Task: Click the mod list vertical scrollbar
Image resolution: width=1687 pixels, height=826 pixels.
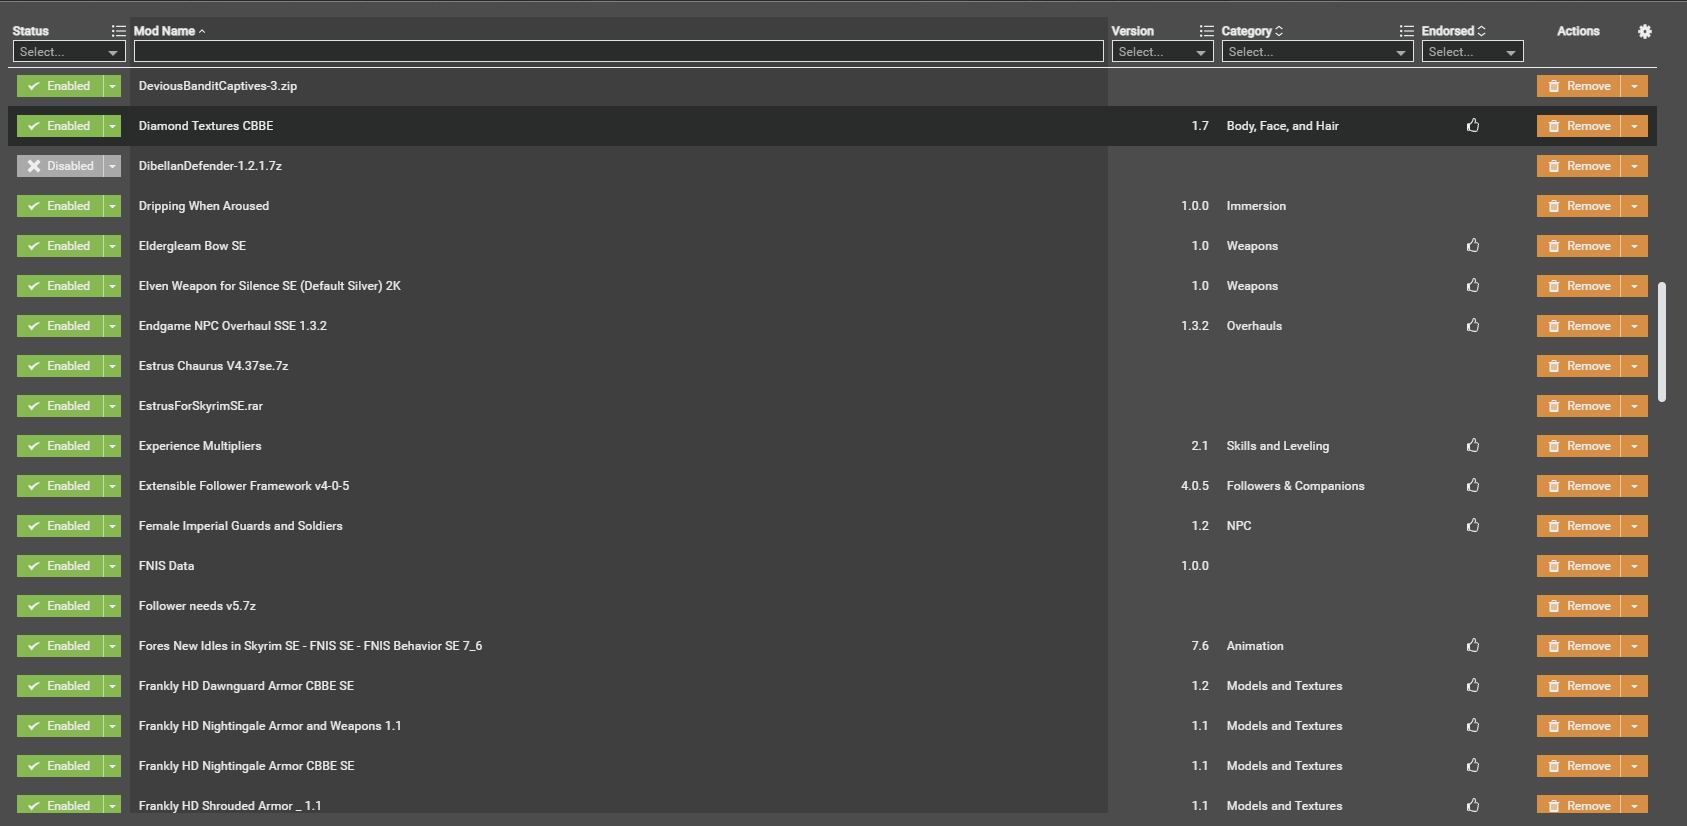Action: (x=1662, y=341)
